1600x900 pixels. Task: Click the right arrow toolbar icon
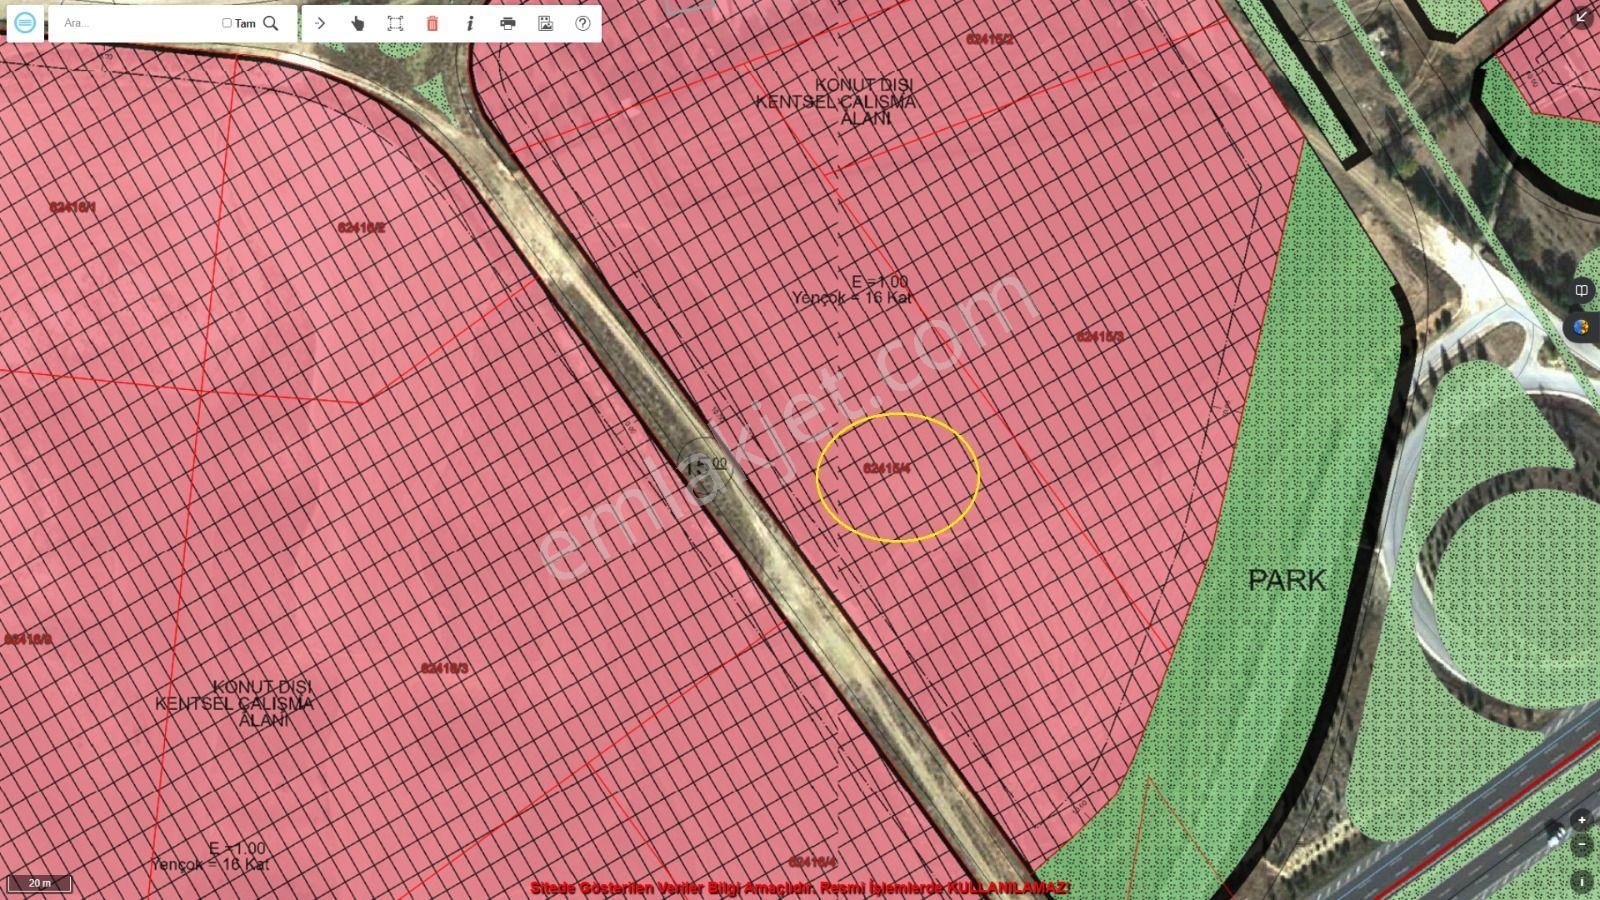click(320, 23)
